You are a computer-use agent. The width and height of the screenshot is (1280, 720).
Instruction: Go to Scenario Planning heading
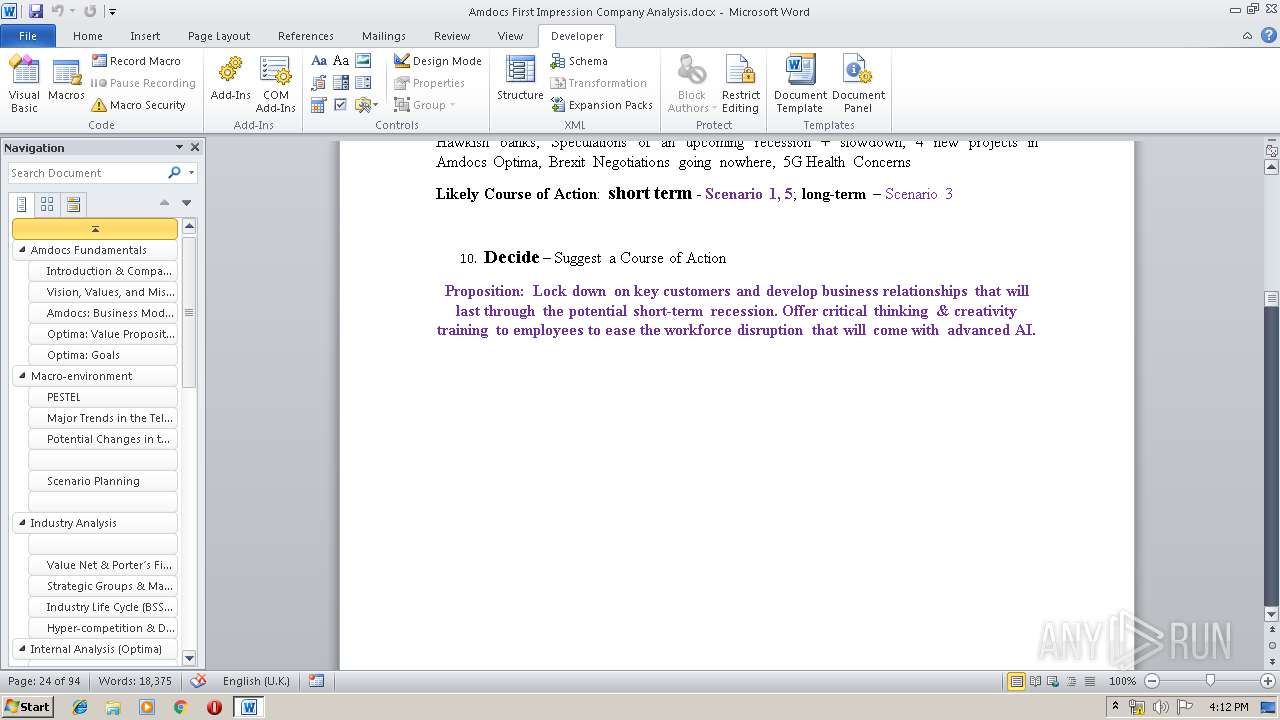[x=103, y=481]
